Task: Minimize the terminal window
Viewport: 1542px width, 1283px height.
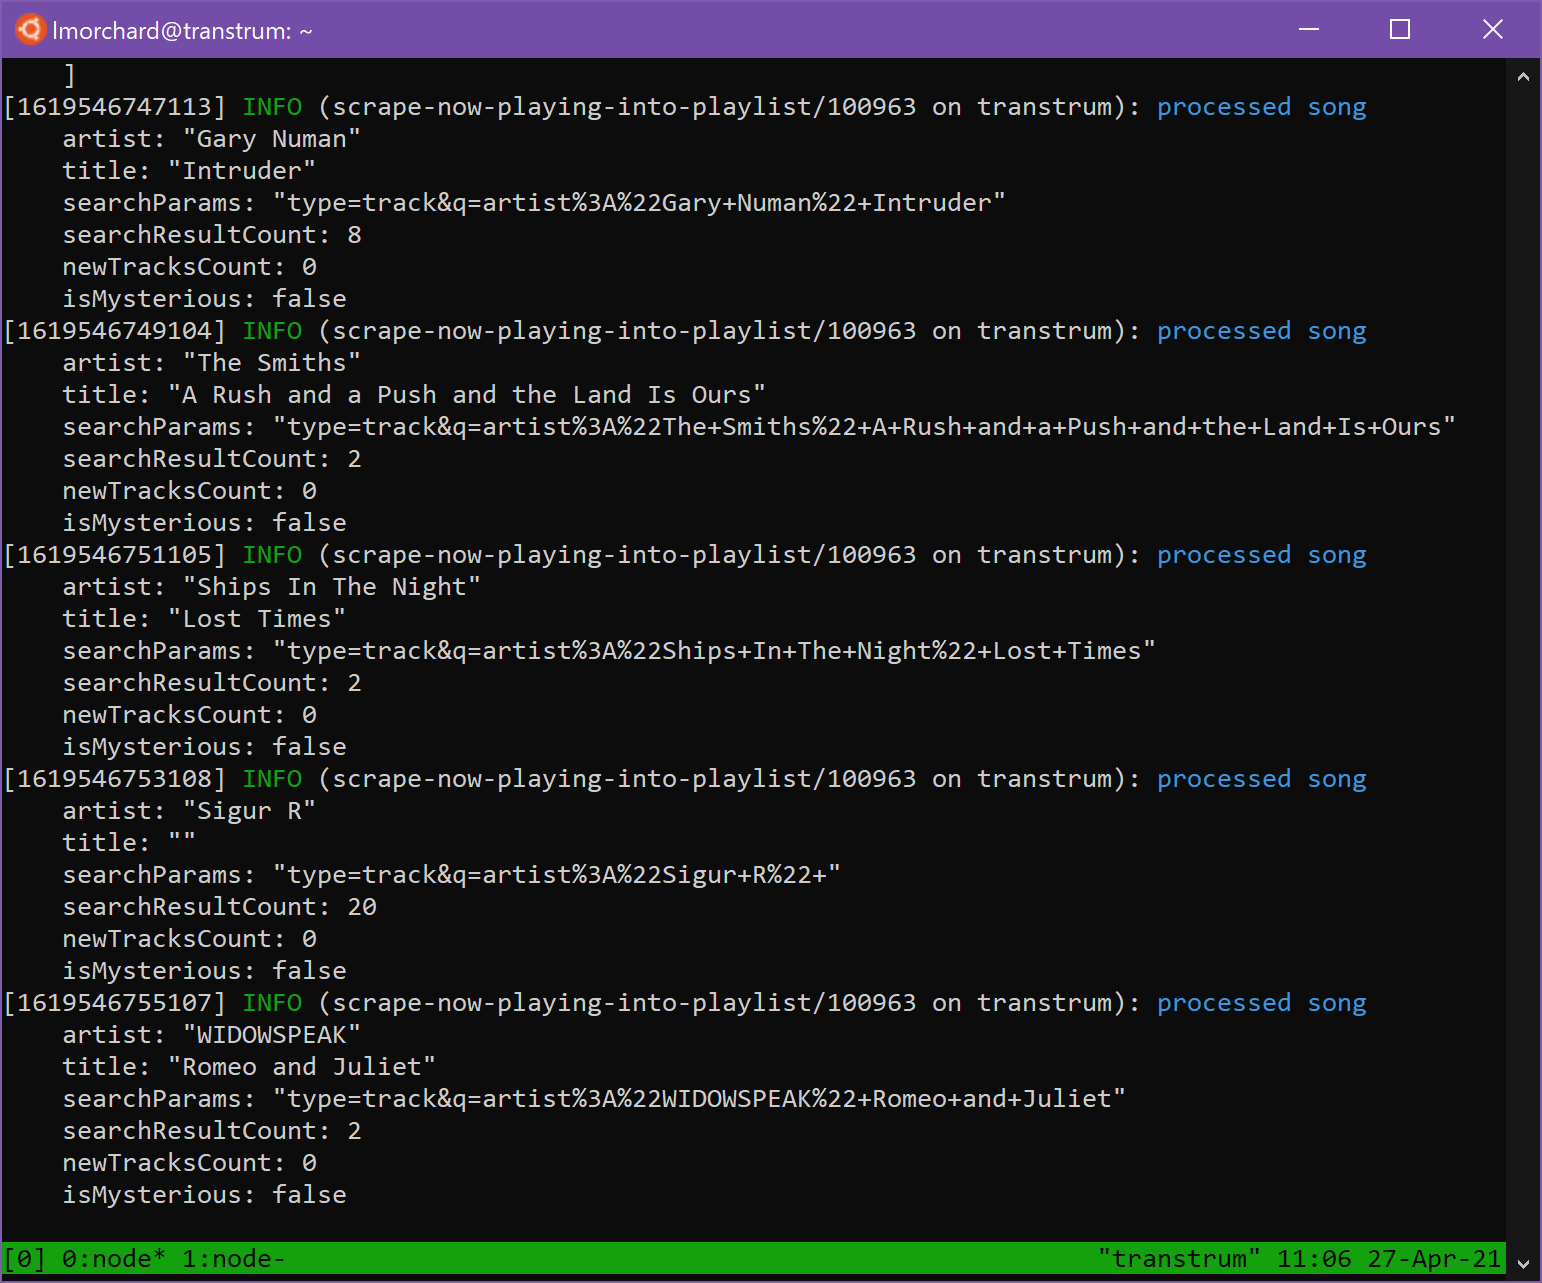Action: point(1308,30)
